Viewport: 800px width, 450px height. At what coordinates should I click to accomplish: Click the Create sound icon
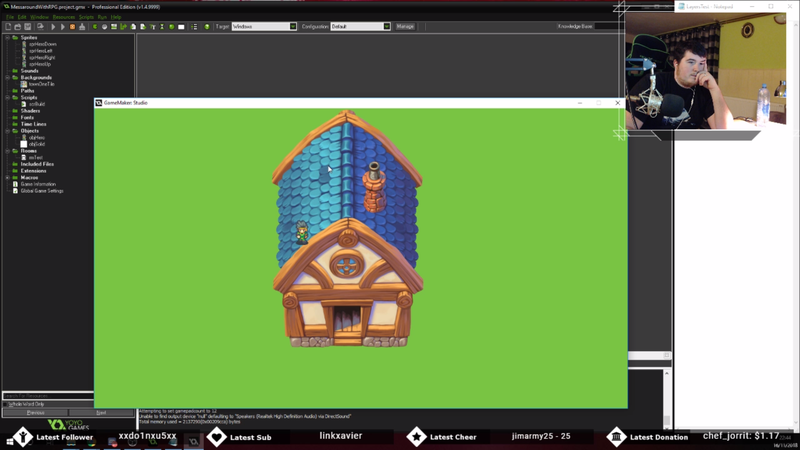pyautogui.click(x=105, y=27)
